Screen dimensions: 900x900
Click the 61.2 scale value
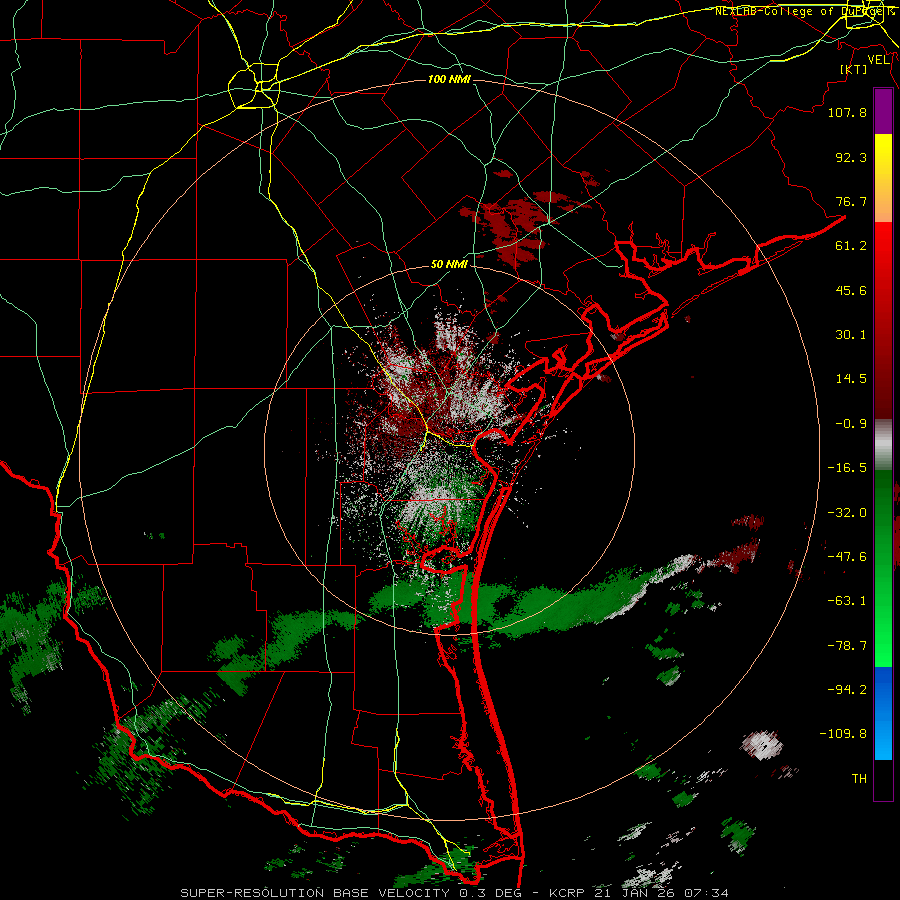coord(851,246)
